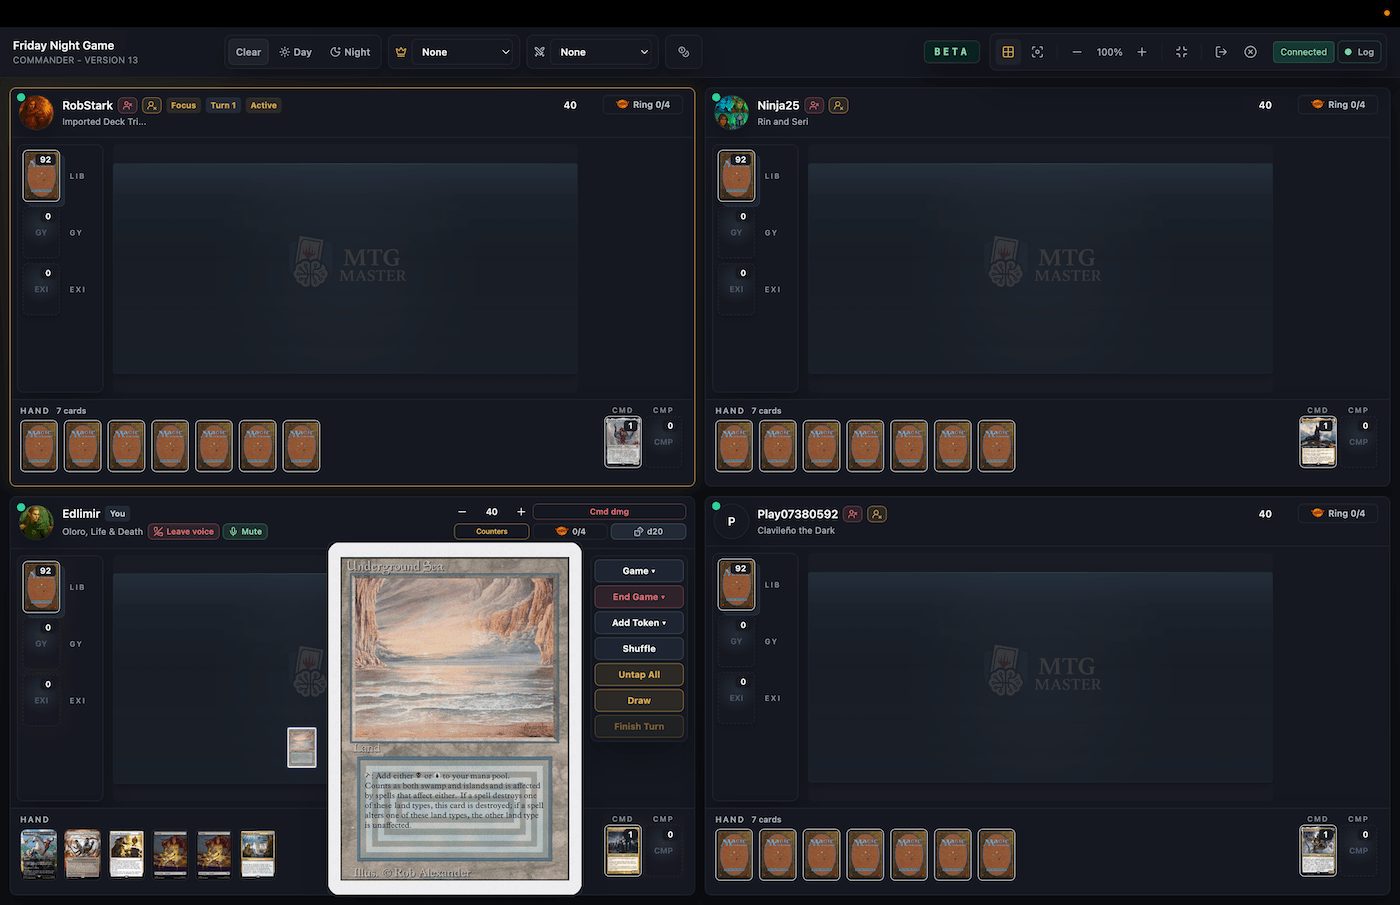The height and width of the screenshot is (905, 1400).
Task: Click Play07380592's commander card
Action: (x=1318, y=851)
